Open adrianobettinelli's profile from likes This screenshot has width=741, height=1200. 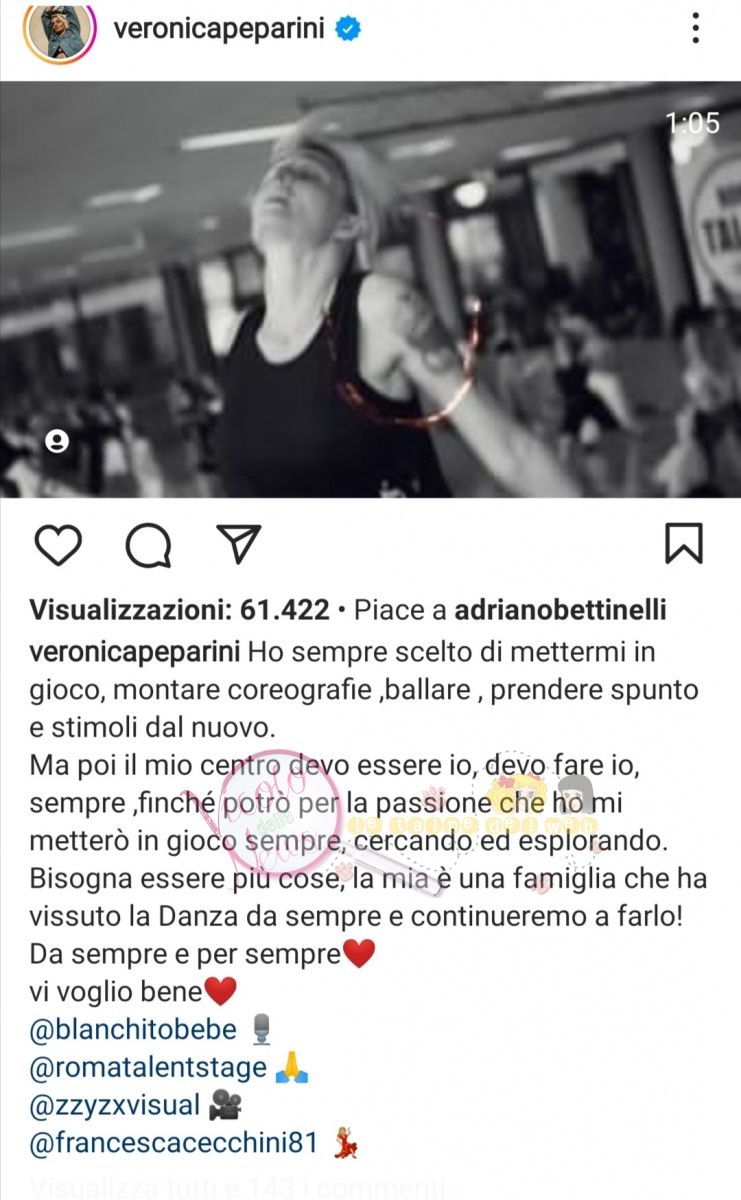point(561,610)
